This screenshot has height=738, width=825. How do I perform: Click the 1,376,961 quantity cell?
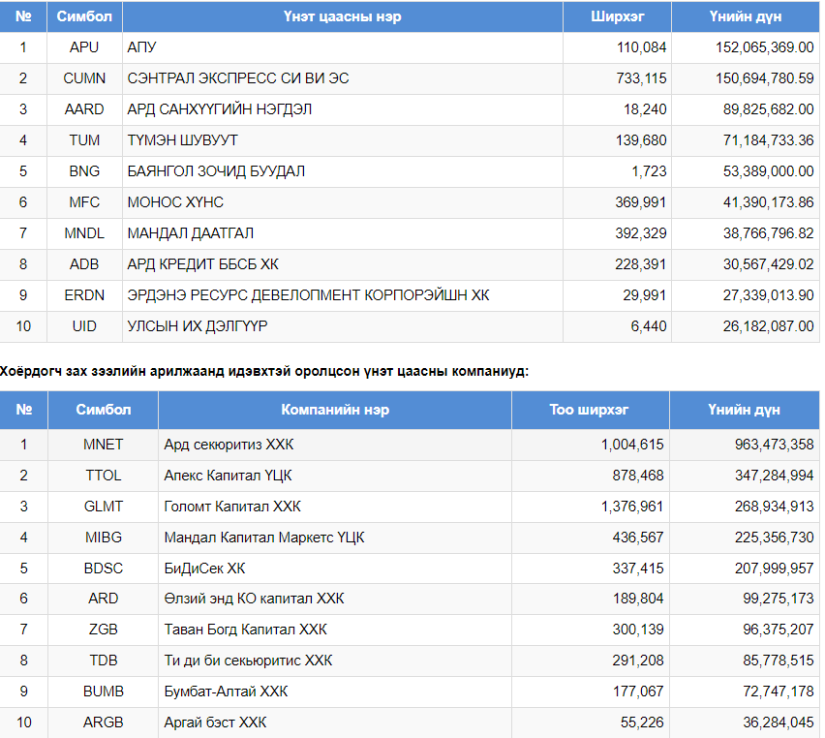coord(590,507)
